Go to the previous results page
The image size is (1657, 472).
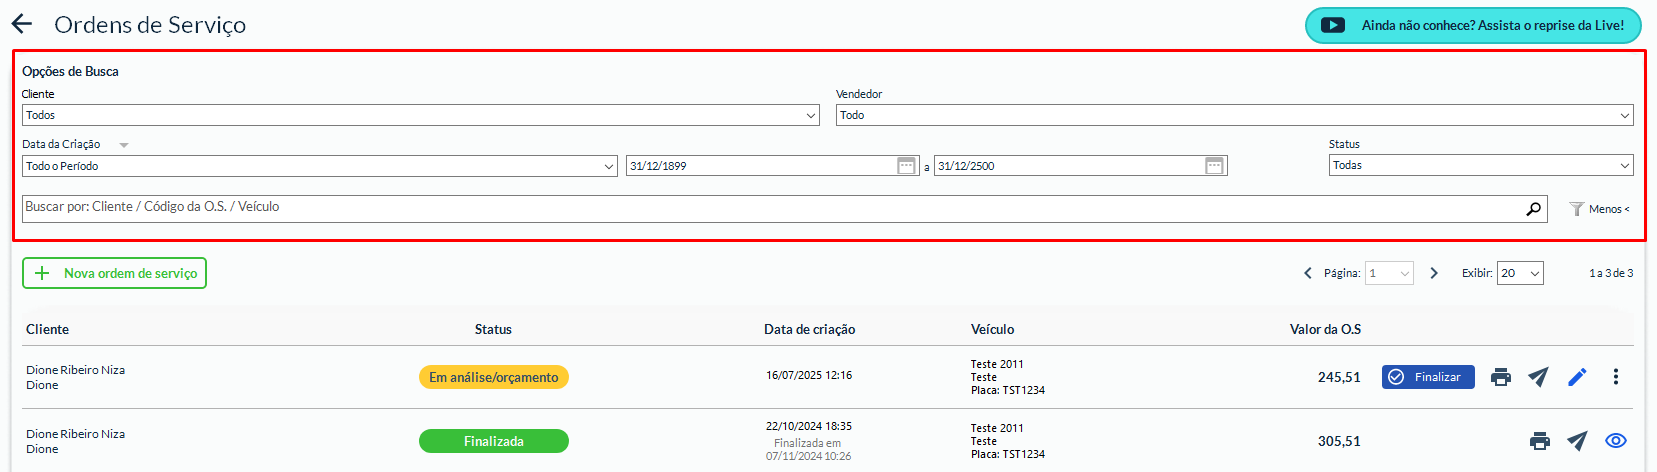[x=1308, y=273]
